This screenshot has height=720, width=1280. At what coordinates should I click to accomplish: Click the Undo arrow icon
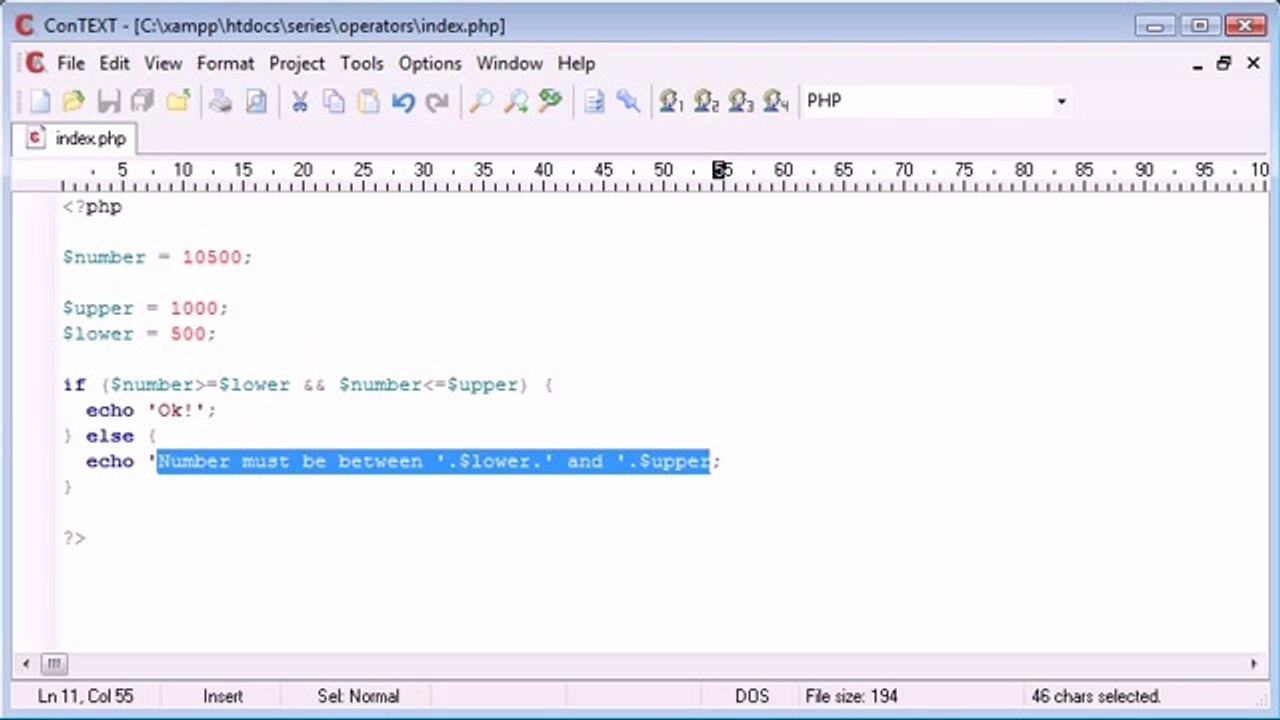[403, 101]
